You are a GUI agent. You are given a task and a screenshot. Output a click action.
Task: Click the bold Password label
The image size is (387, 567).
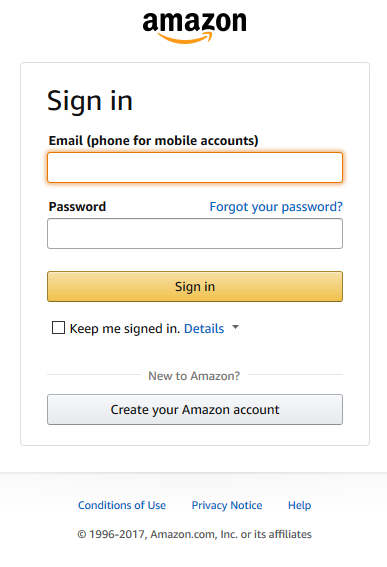[x=77, y=206]
